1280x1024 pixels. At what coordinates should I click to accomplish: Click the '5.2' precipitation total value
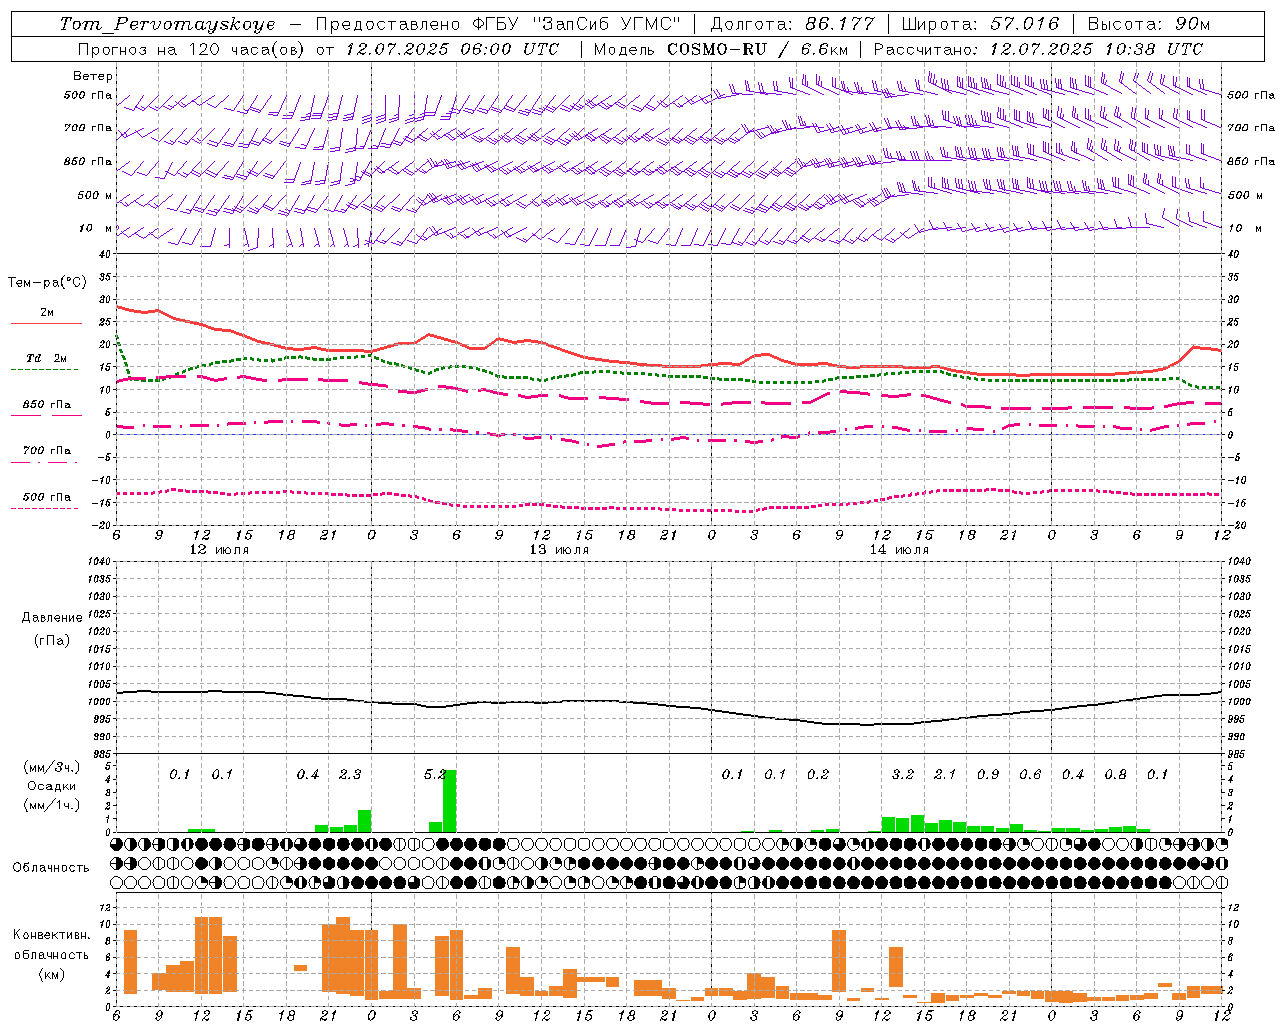pos(435,775)
